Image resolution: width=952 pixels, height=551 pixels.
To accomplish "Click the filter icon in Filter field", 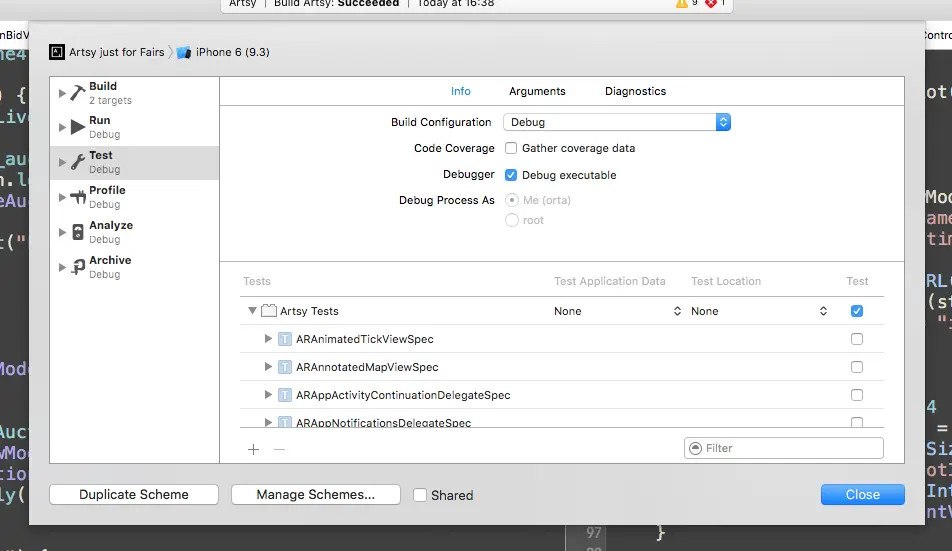I will click(x=696, y=448).
